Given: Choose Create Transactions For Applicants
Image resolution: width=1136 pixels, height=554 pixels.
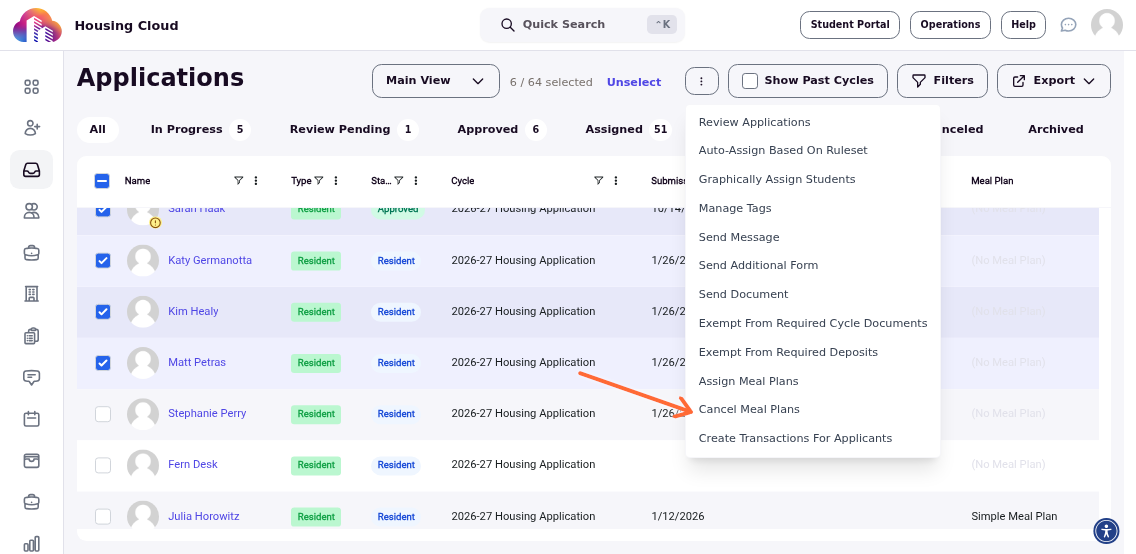Looking at the screenshot, I should tap(795, 439).
